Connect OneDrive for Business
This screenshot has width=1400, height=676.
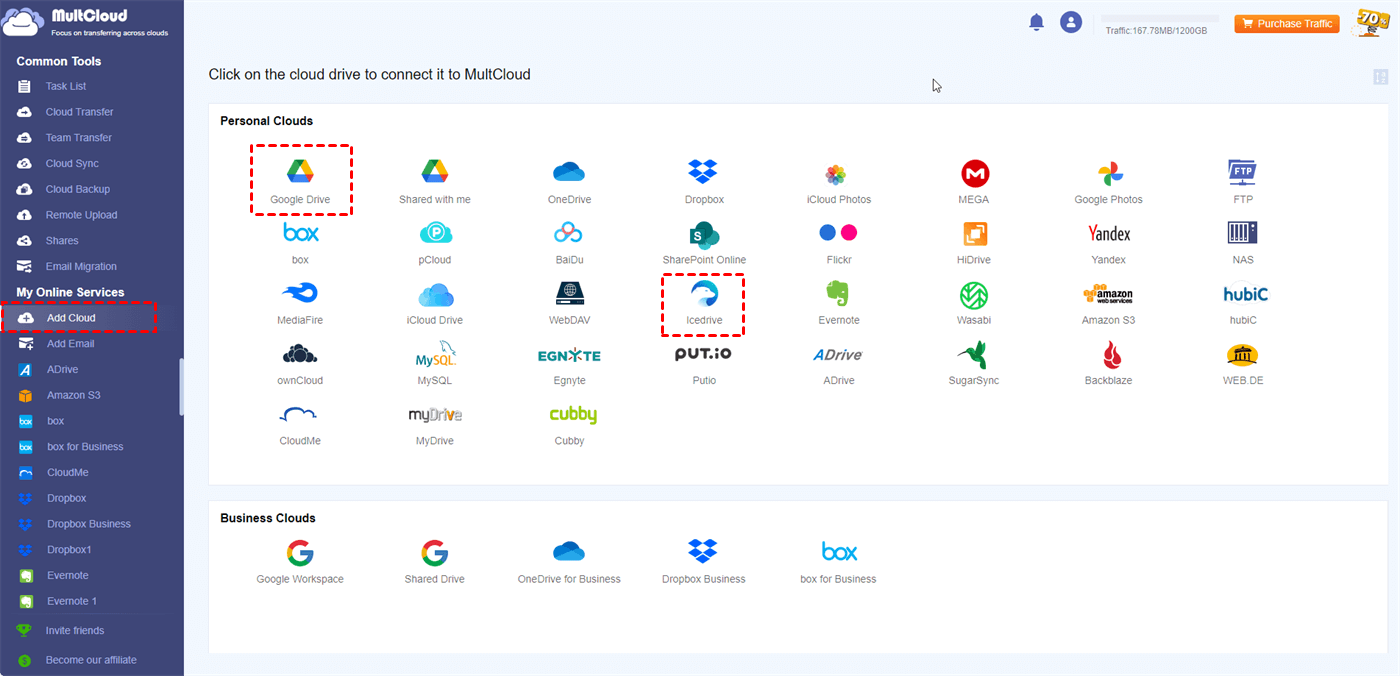(569, 562)
